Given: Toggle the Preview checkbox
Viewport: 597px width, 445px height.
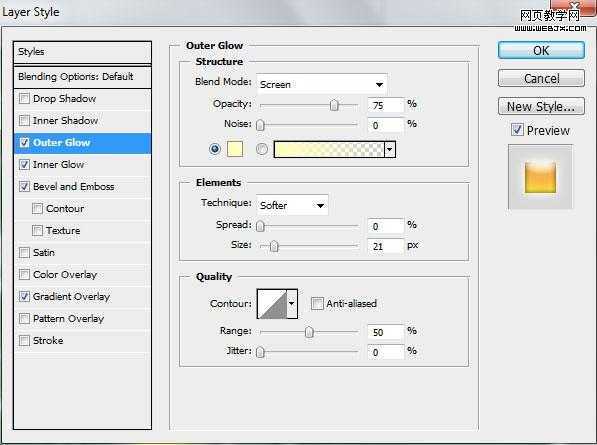Looking at the screenshot, I should click(x=517, y=130).
